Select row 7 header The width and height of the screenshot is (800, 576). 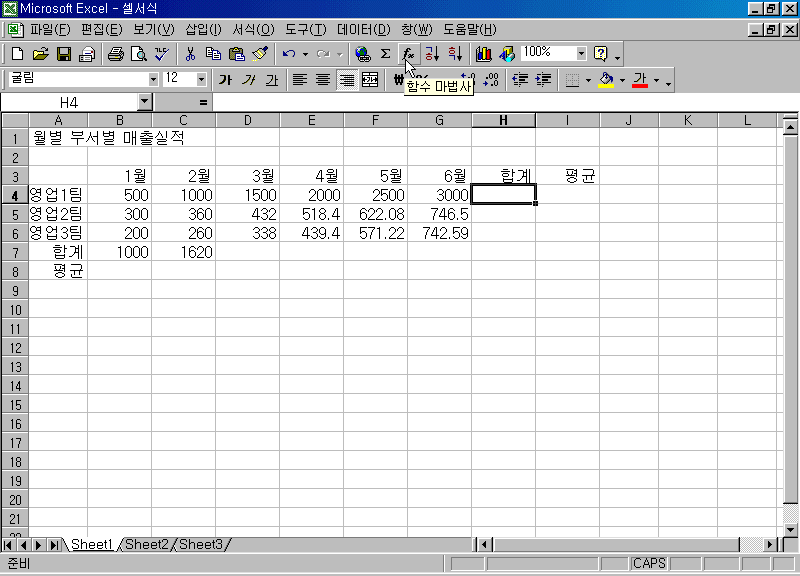point(15,253)
